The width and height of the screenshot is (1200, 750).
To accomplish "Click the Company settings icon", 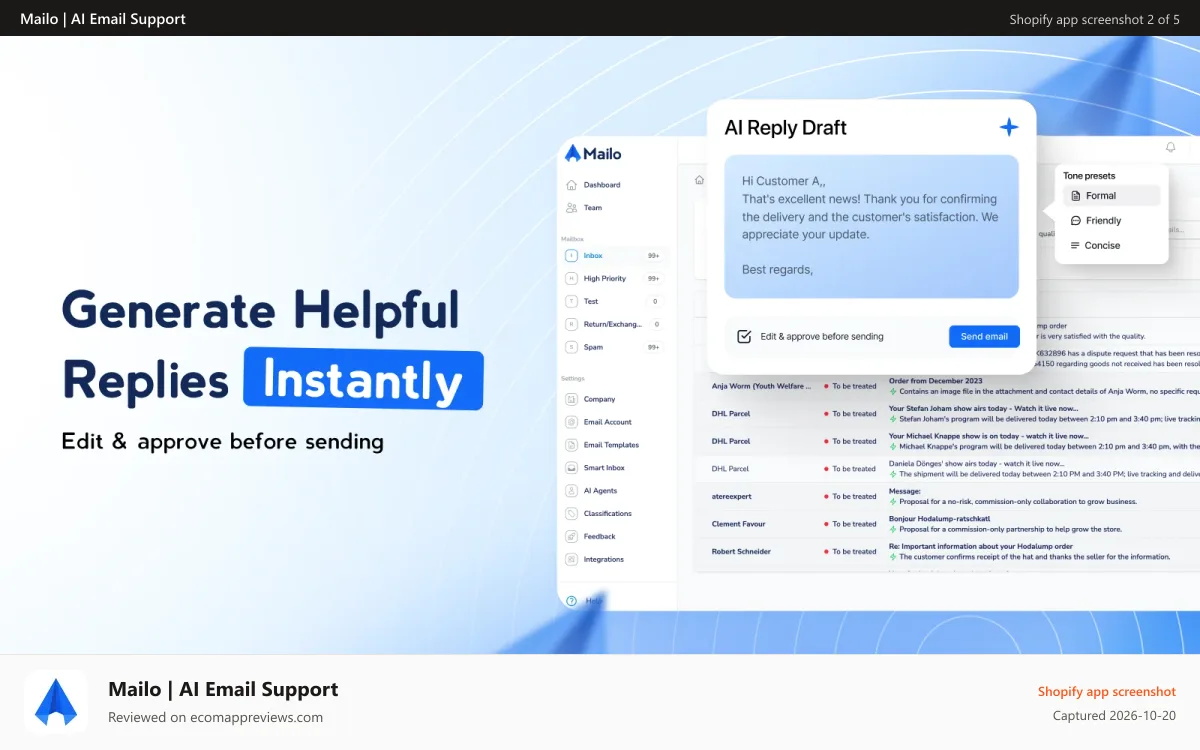I will (x=571, y=399).
